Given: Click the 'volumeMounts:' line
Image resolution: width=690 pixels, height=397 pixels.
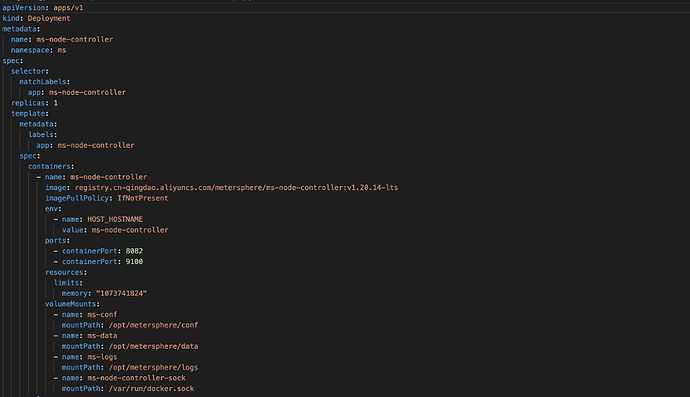Looking at the screenshot, I should click(72, 304).
